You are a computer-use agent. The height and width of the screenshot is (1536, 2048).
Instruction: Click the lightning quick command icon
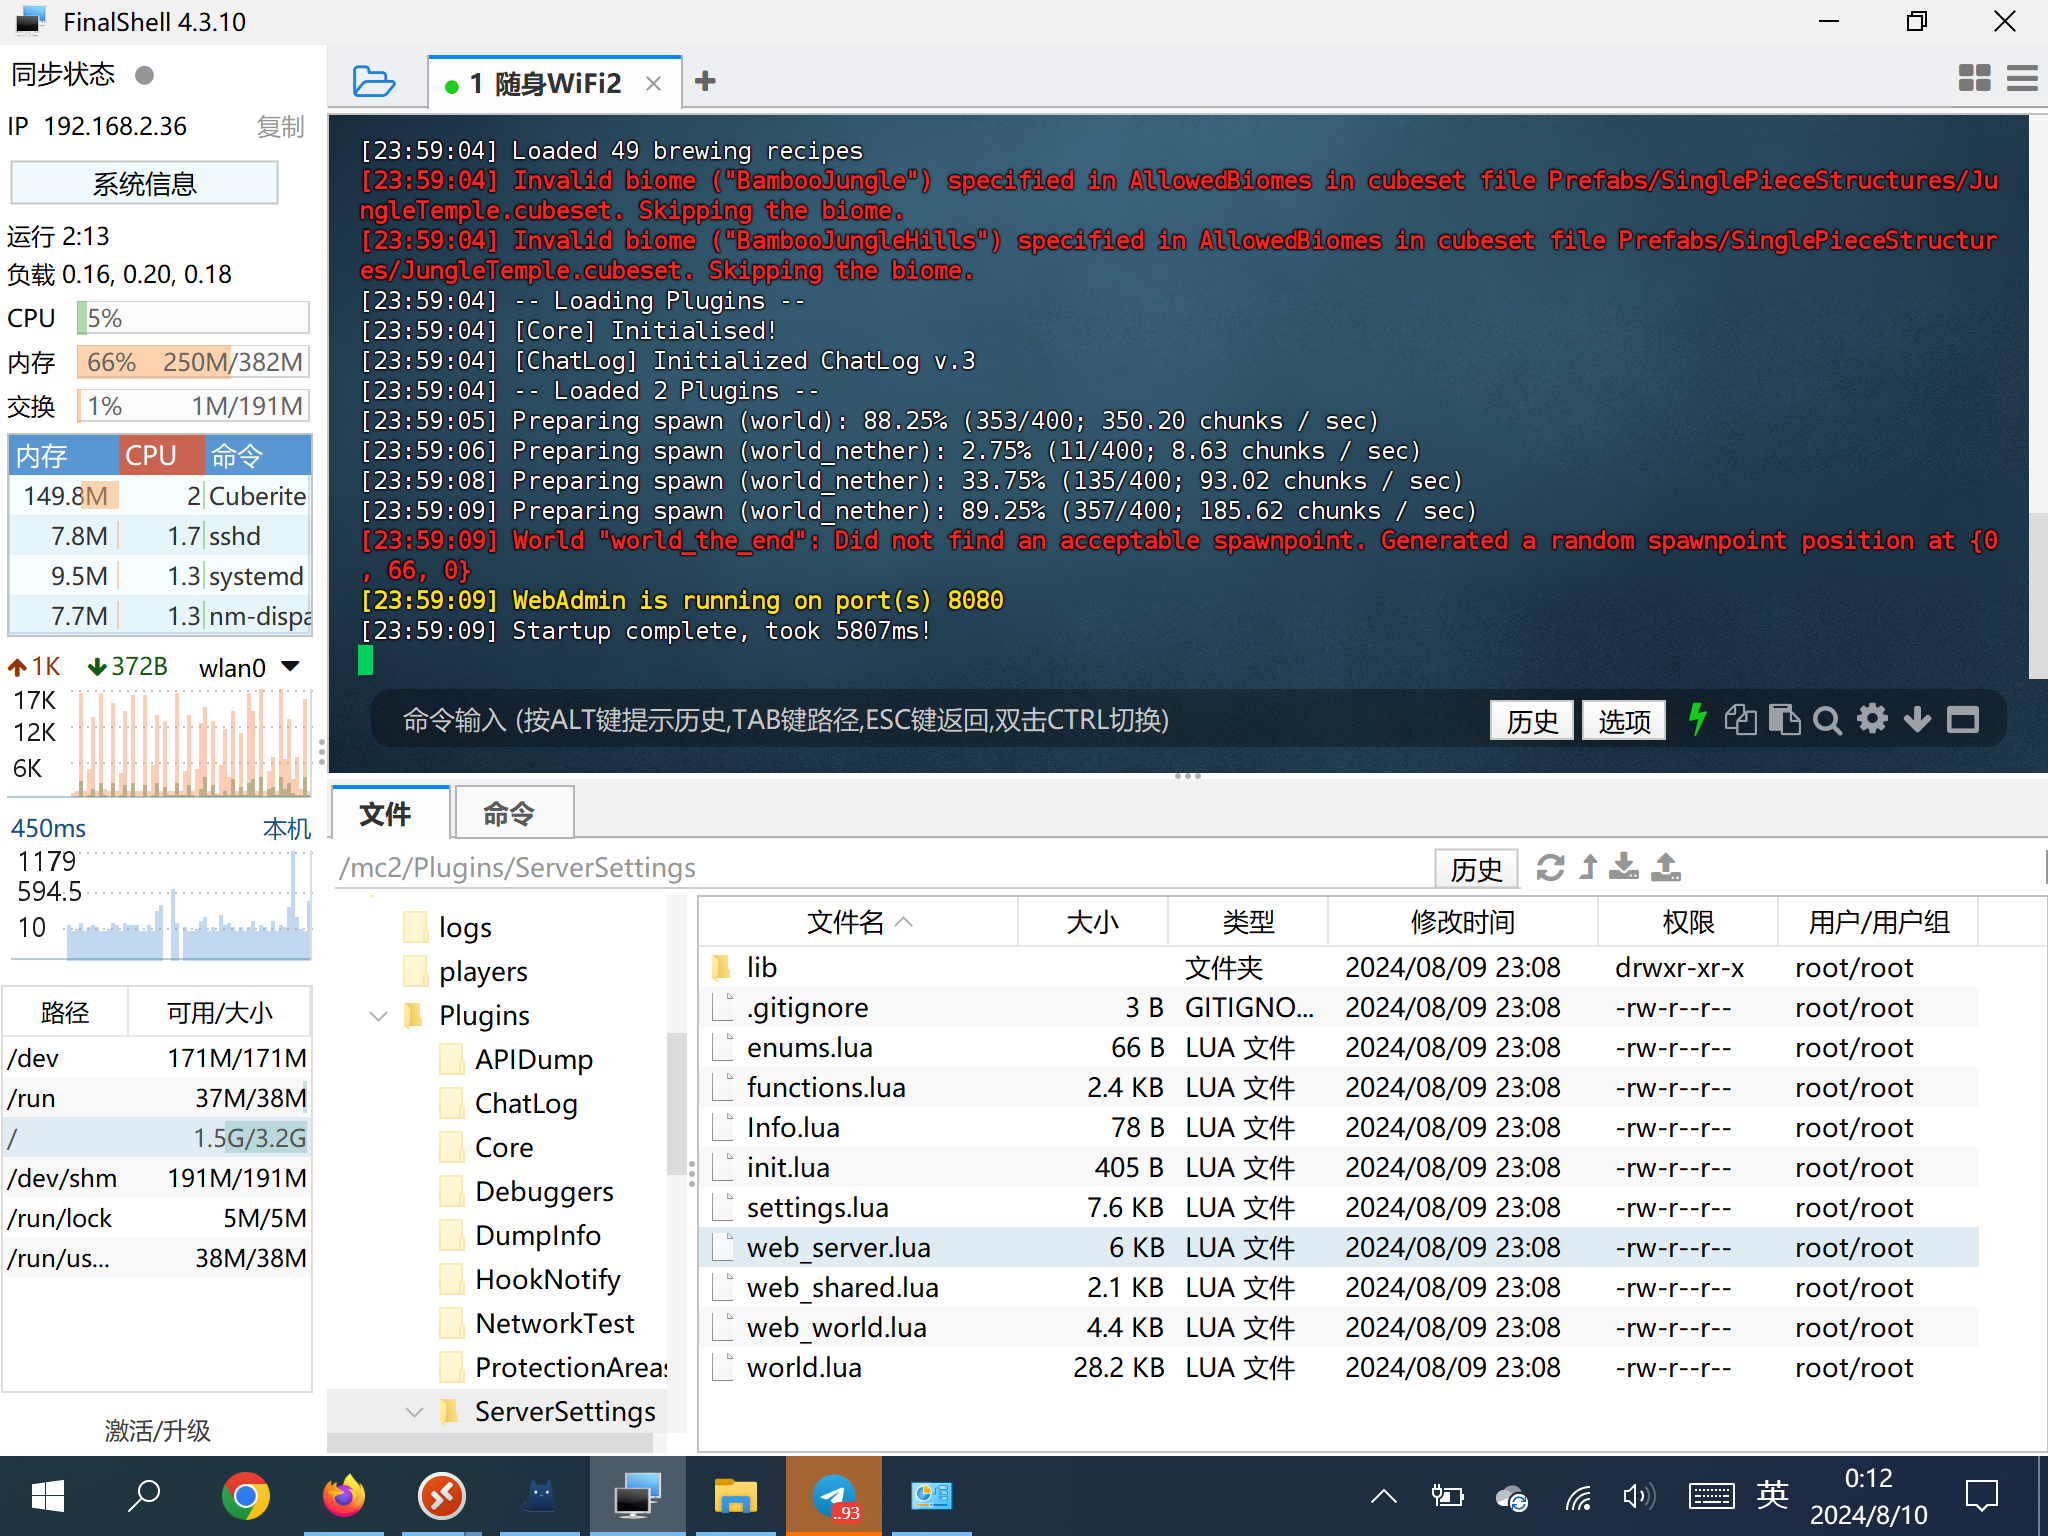tap(1697, 719)
